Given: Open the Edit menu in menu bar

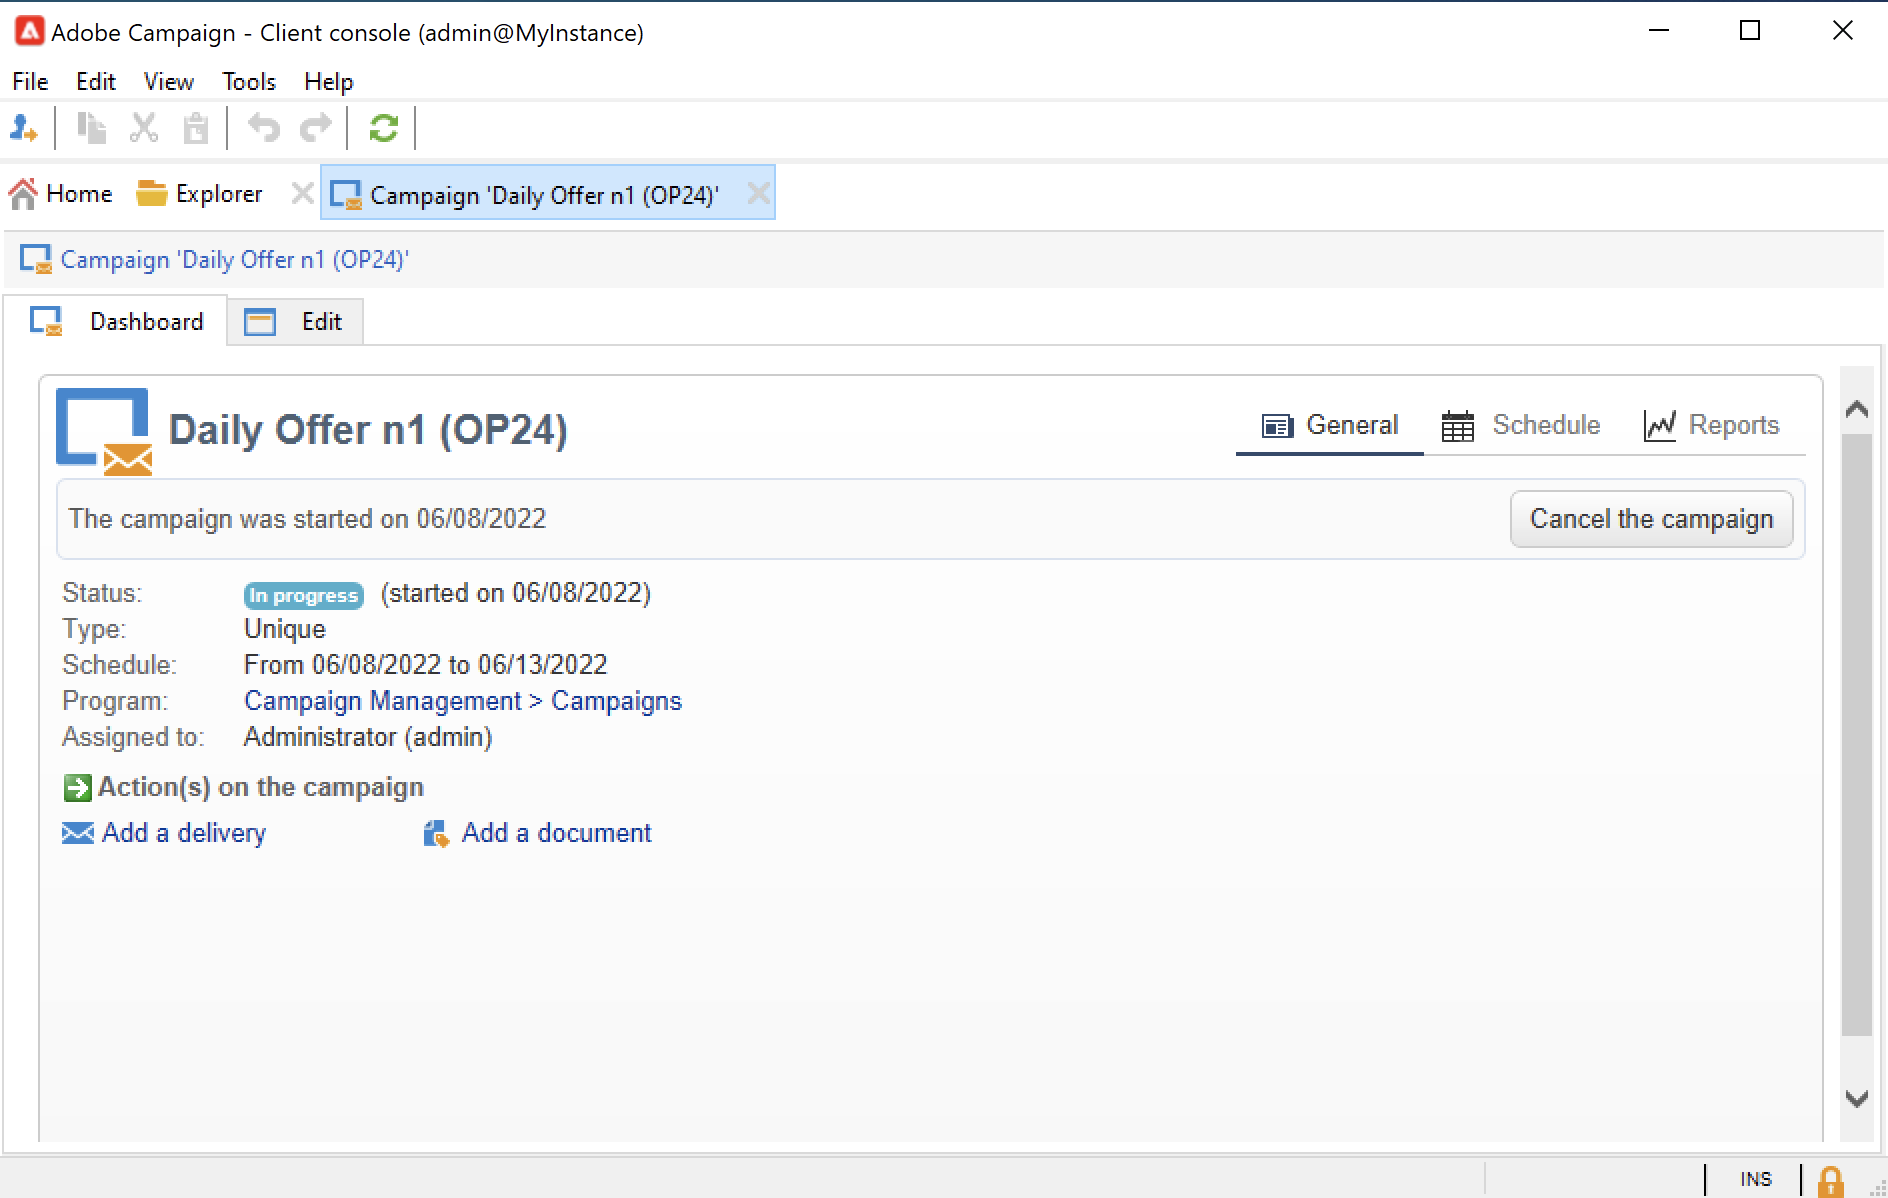Looking at the screenshot, I should (96, 82).
